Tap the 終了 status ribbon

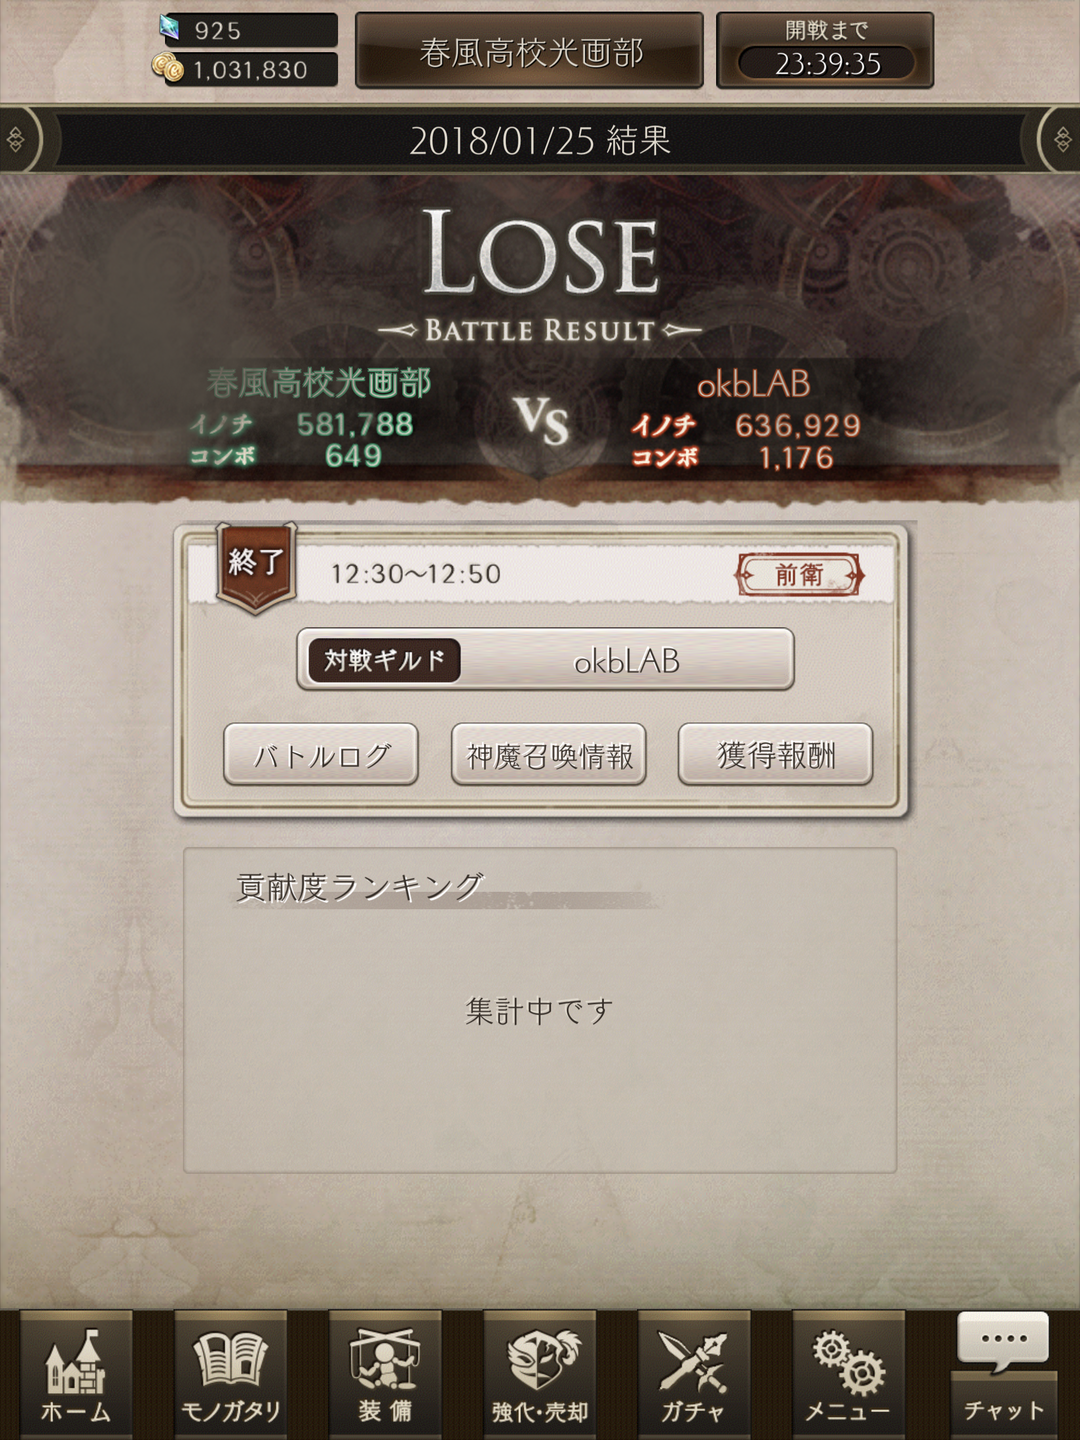click(x=257, y=566)
